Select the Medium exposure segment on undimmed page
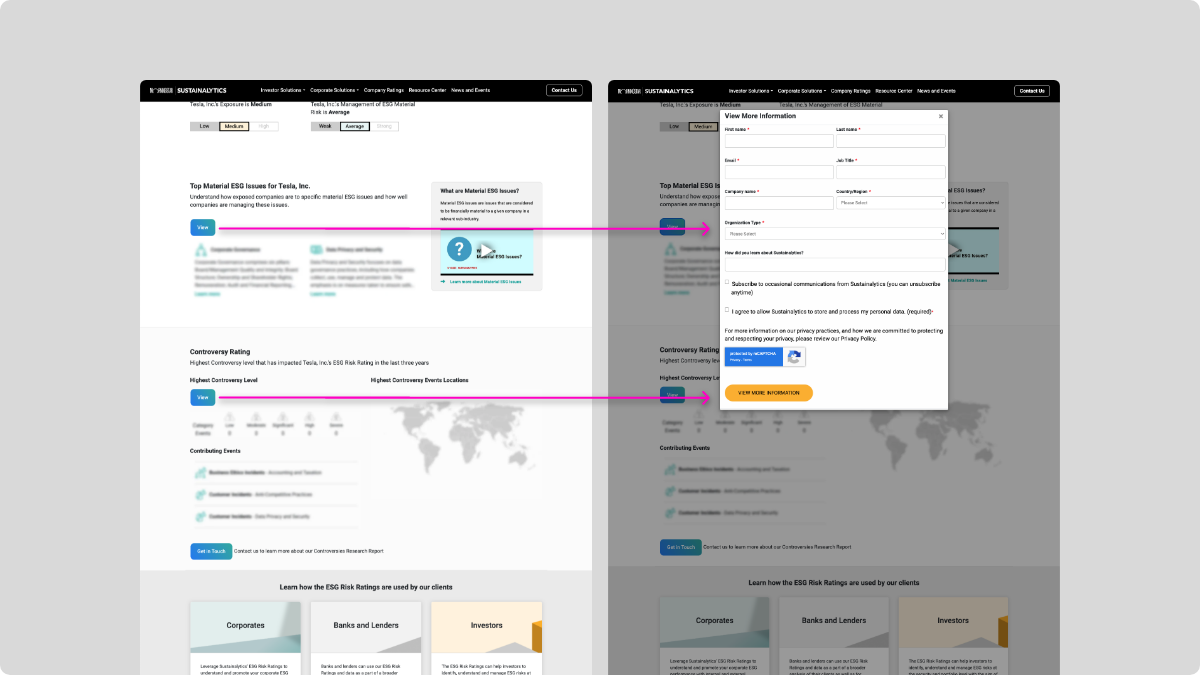Screen dimensions: 1200x675 (x=235, y=126)
